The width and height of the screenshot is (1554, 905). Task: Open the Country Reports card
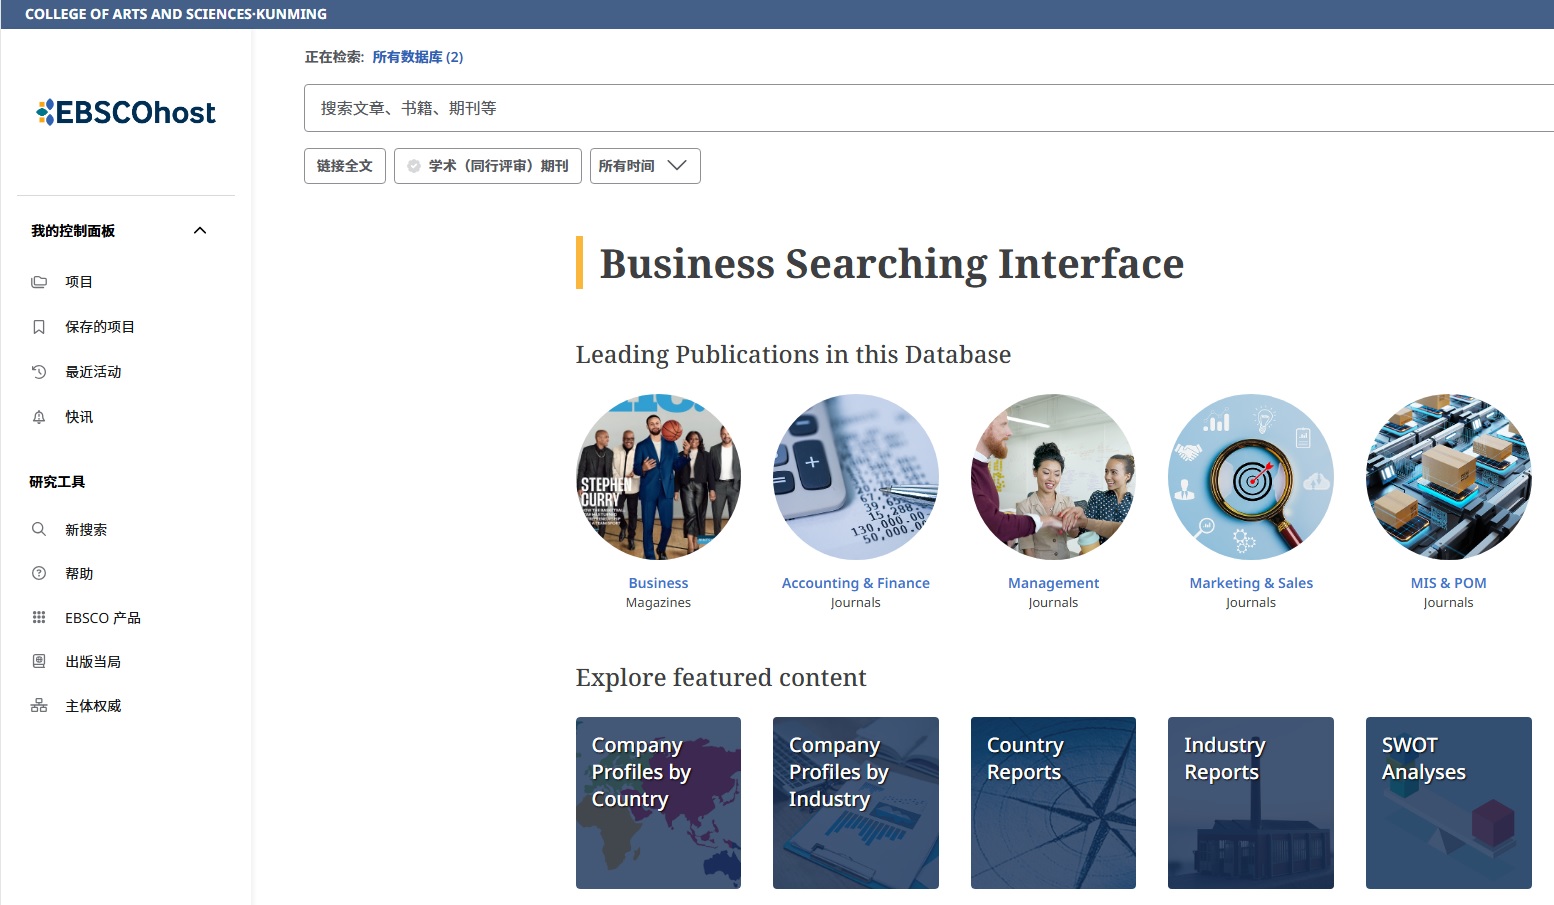pyautogui.click(x=1053, y=803)
